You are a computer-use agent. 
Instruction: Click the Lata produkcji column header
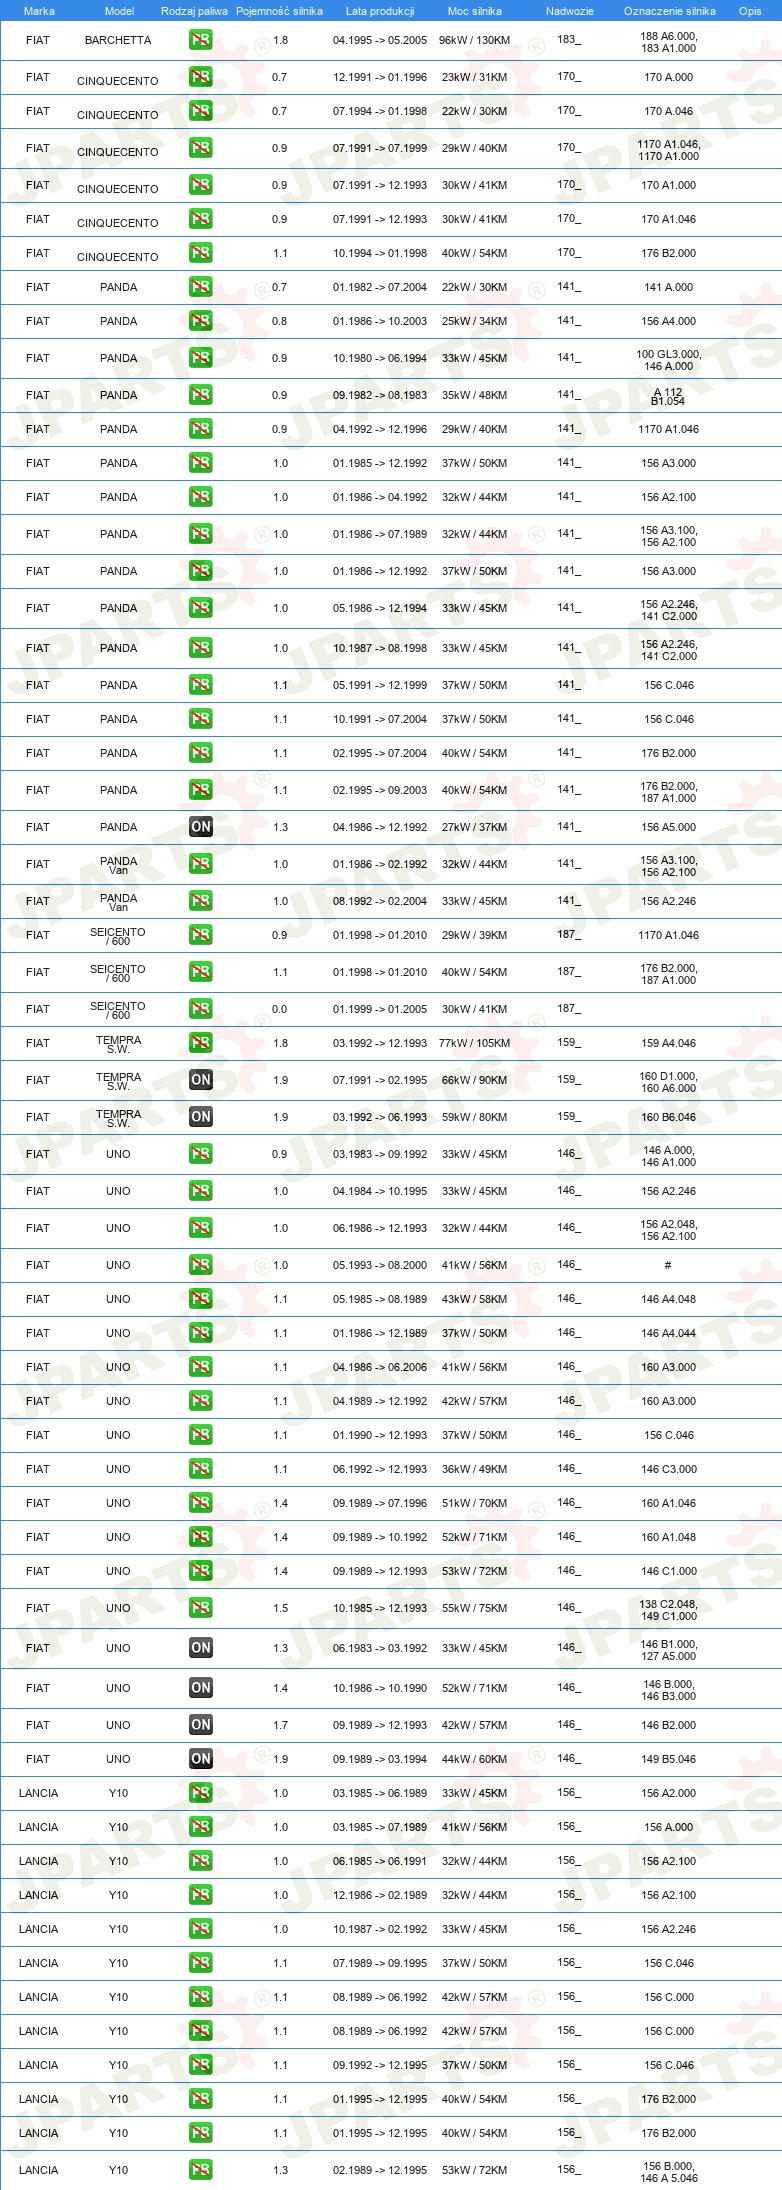[x=380, y=11]
